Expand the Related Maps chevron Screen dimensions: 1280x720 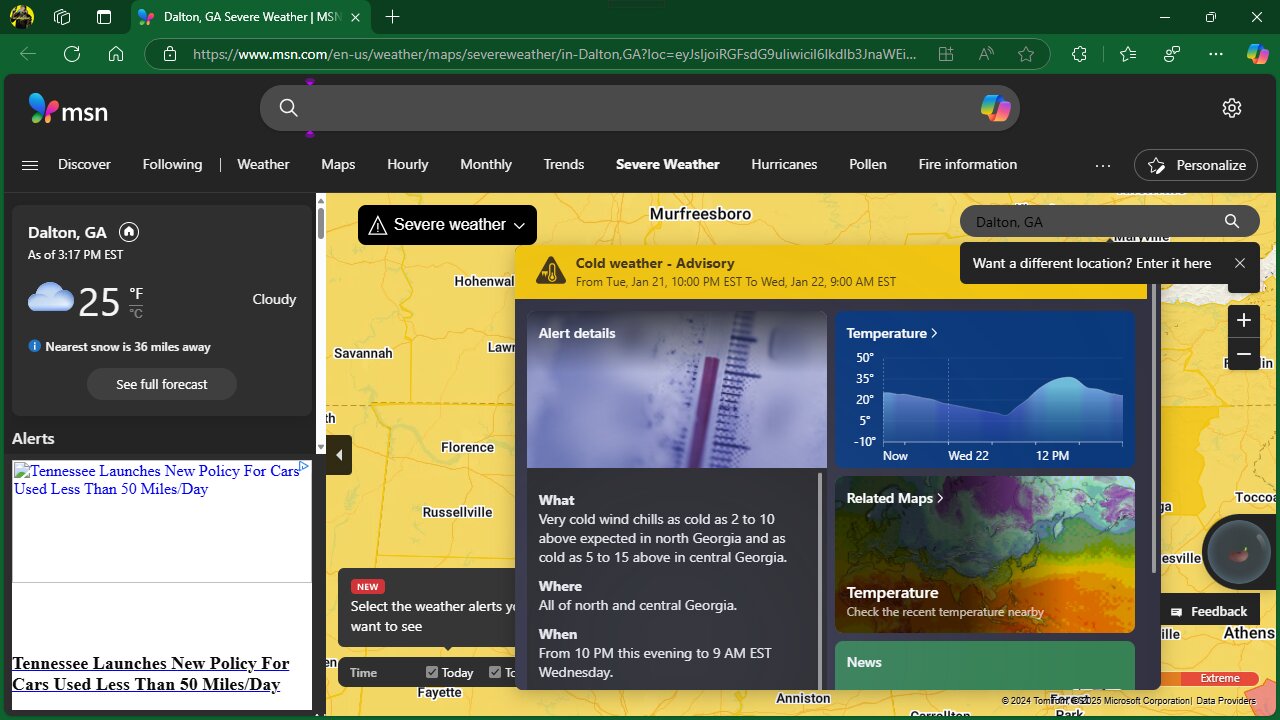[940, 498]
